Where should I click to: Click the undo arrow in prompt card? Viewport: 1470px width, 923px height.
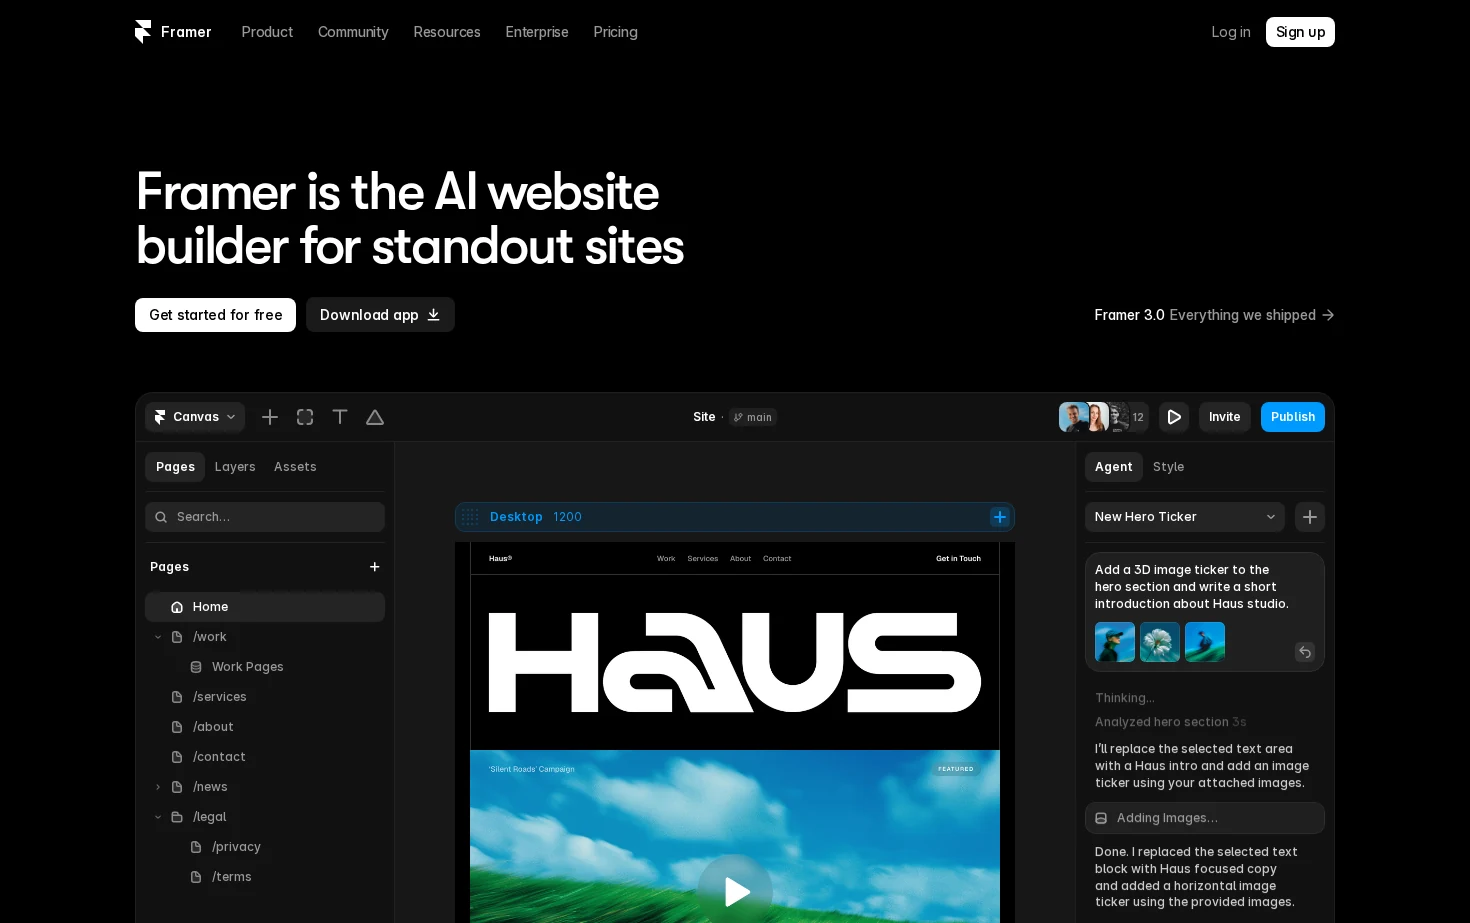(1305, 652)
